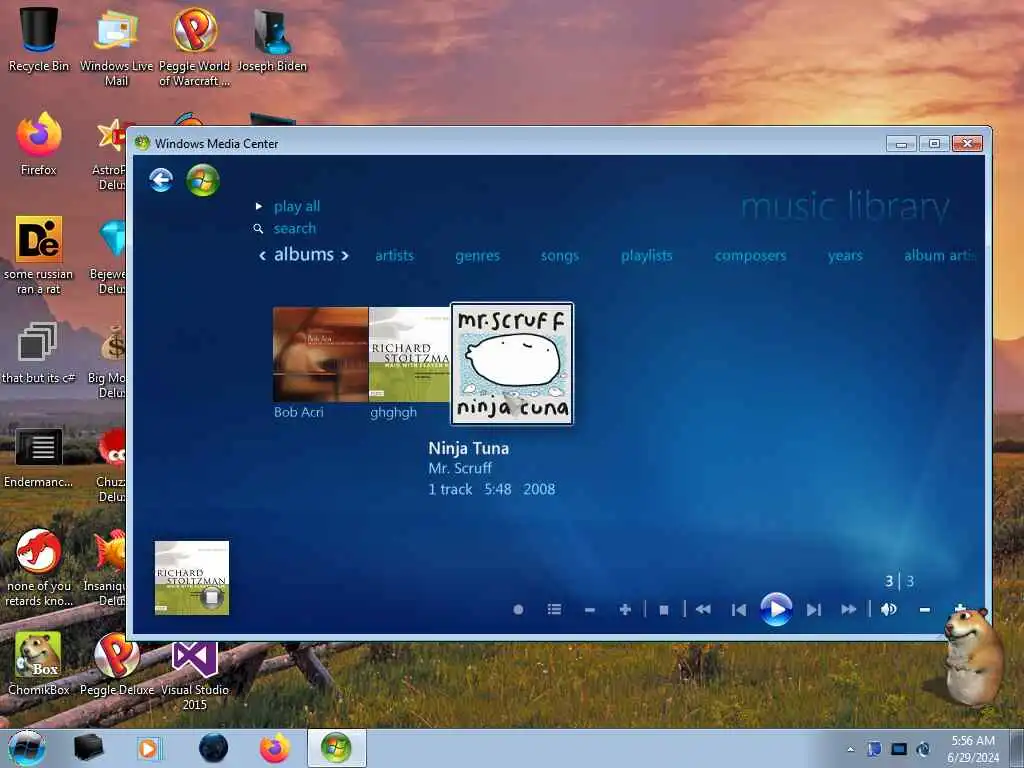Open the Windows Start orb
The height and width of the screenshot is (768, 1024).
(x=27, y=748)
